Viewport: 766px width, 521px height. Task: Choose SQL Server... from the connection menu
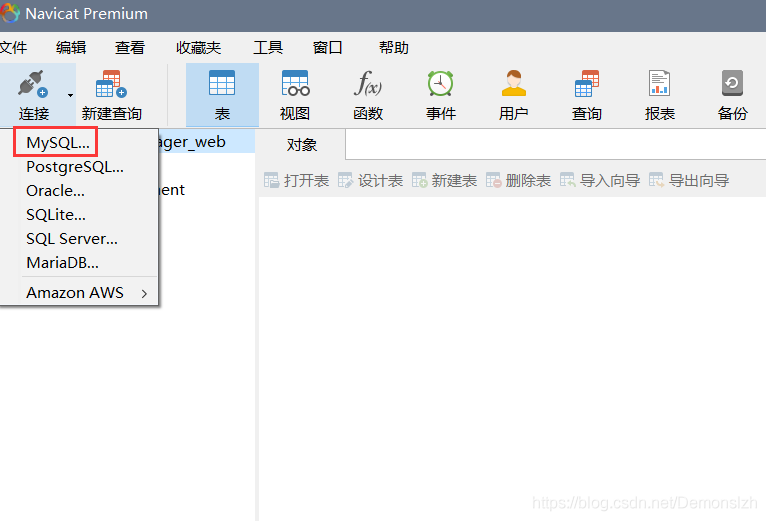(72, 239)
